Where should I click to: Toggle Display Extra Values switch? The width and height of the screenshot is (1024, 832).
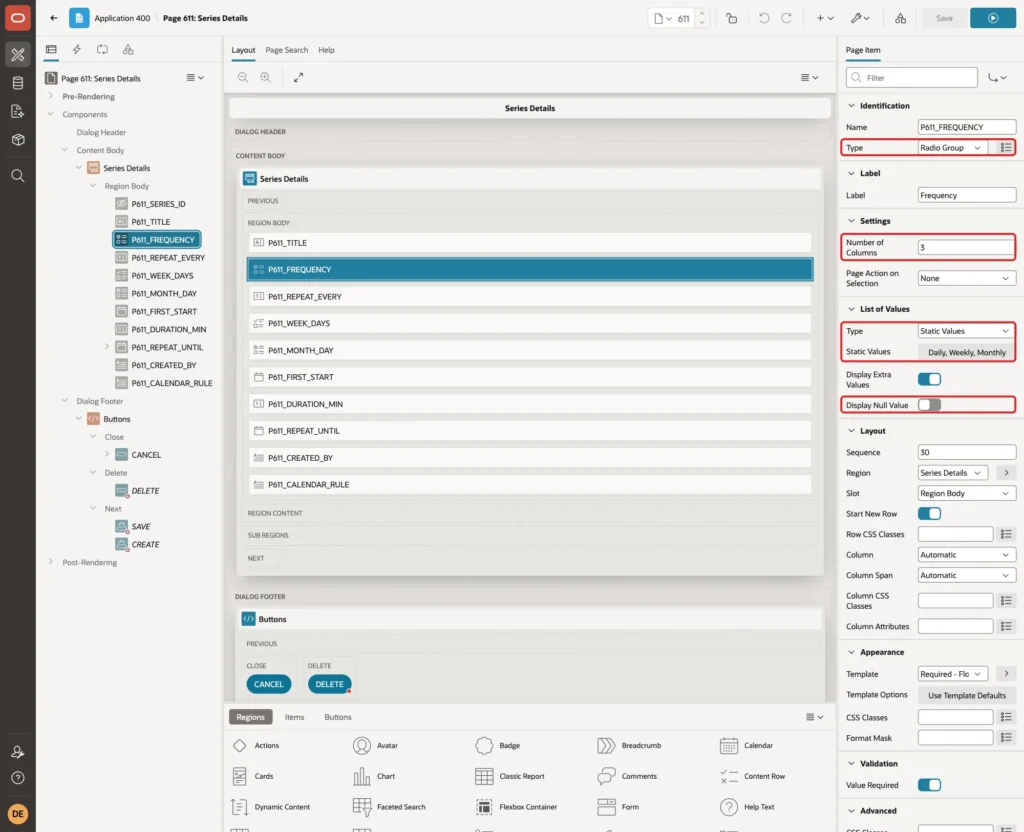pyautogui.click(x=929, y=379)
